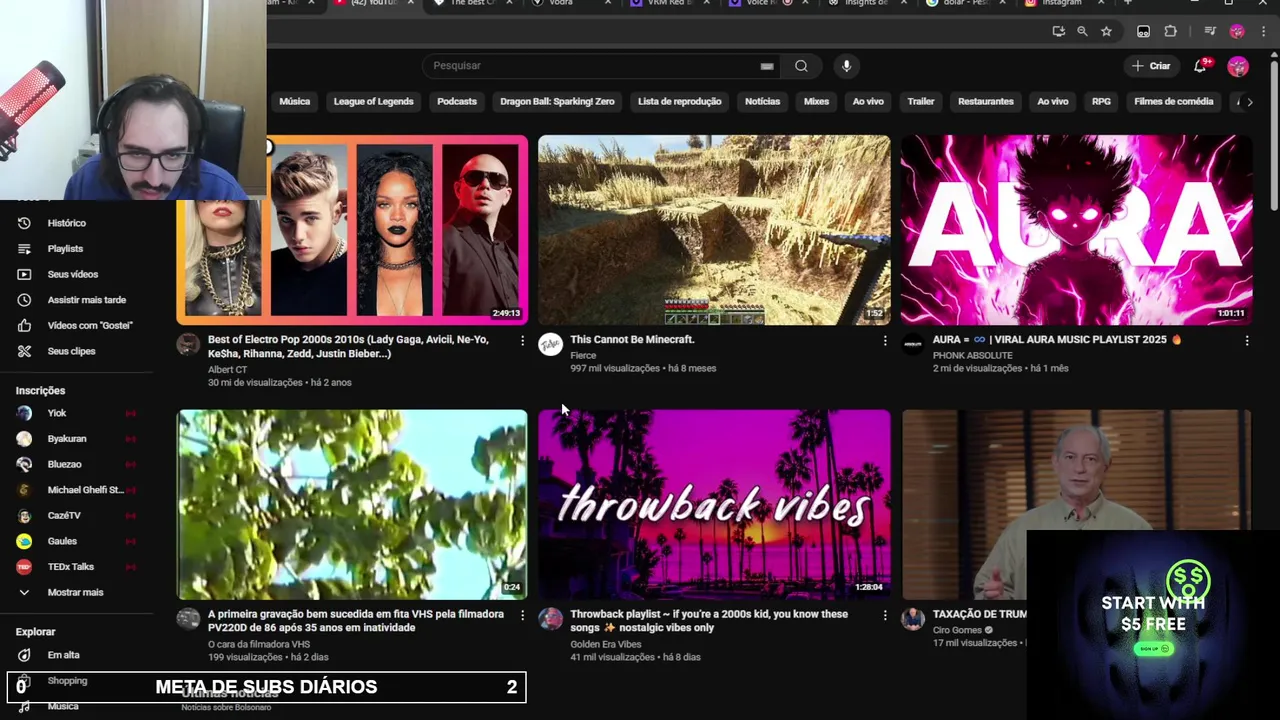Open the browser zoom magnifier icon
This screenshot has width=1280, height=720.
[1082, 32]
